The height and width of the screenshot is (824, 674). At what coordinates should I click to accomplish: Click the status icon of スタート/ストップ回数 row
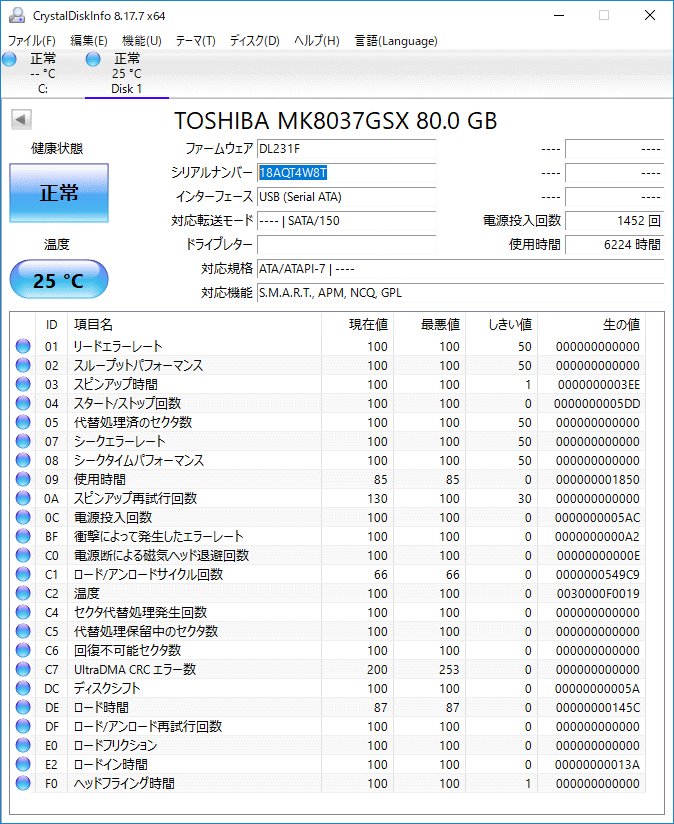coord(23,403)
